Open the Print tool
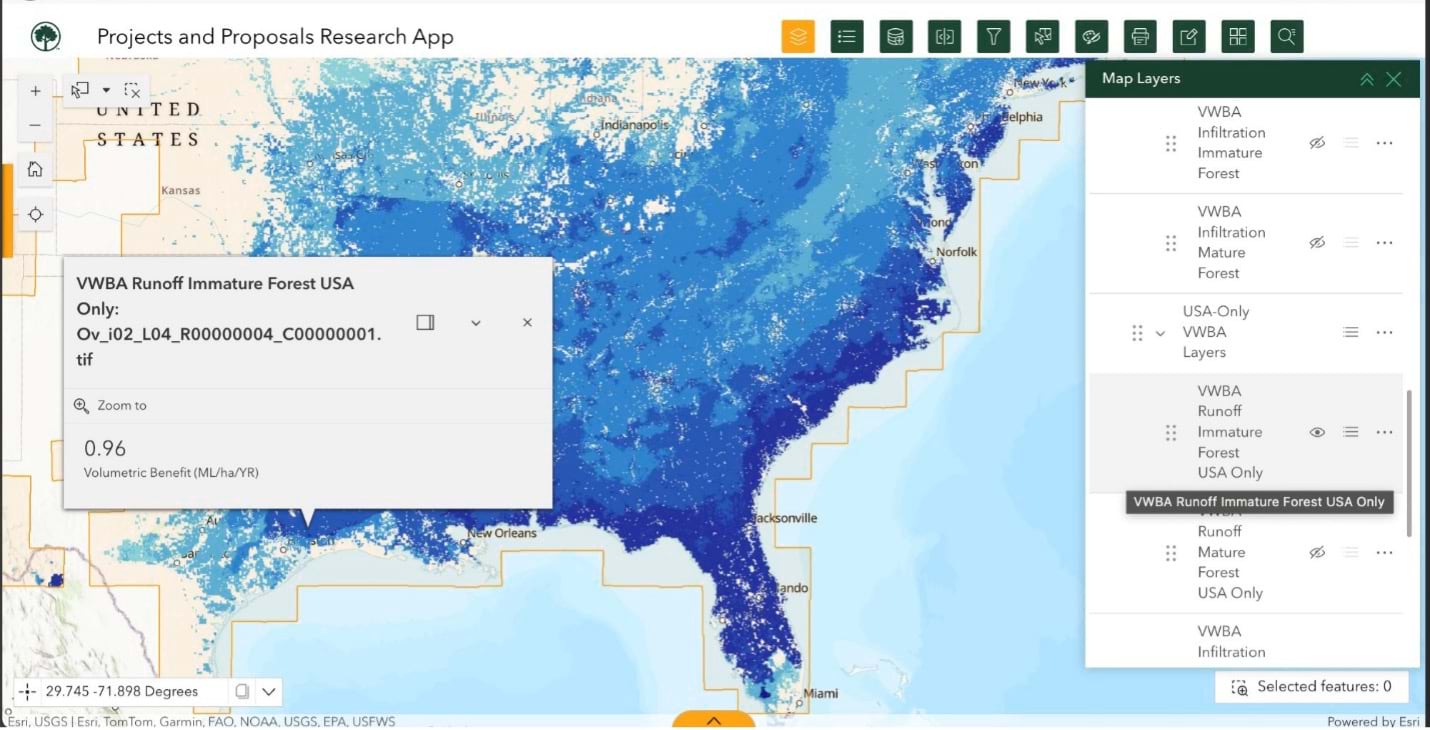Screen dimensions: 1430x730 1140,36
